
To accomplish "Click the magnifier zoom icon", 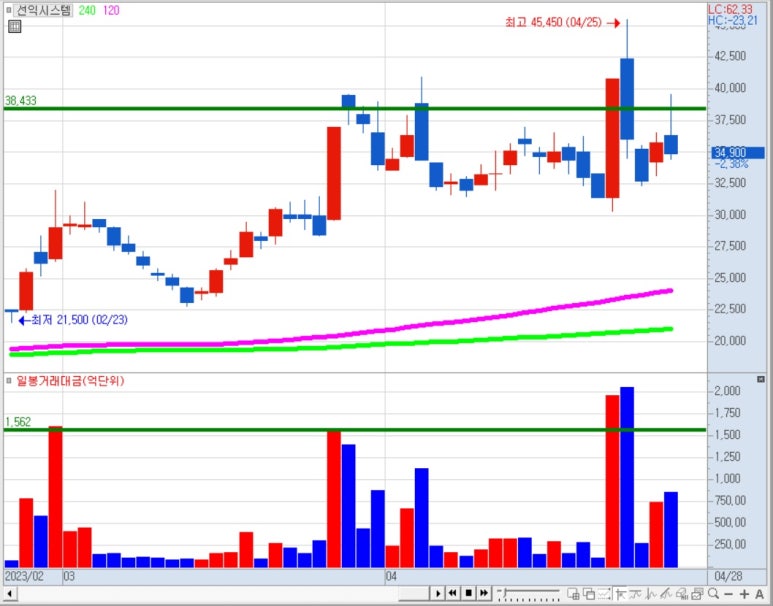I will pos(713,594).
